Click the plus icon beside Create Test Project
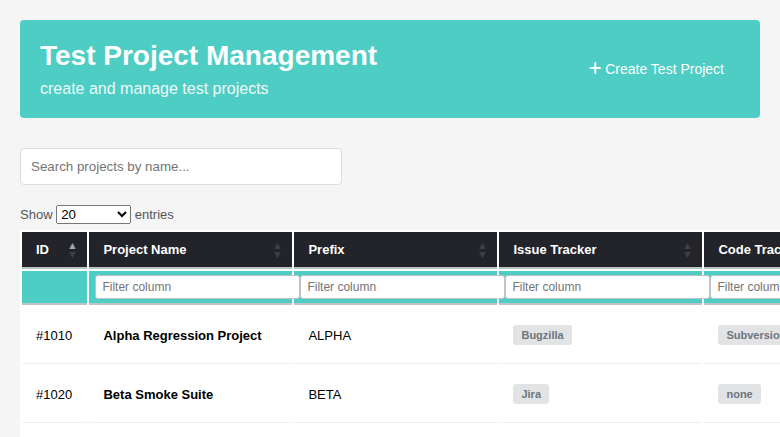This screenshot has width=780, height=437. click(595, 68)
